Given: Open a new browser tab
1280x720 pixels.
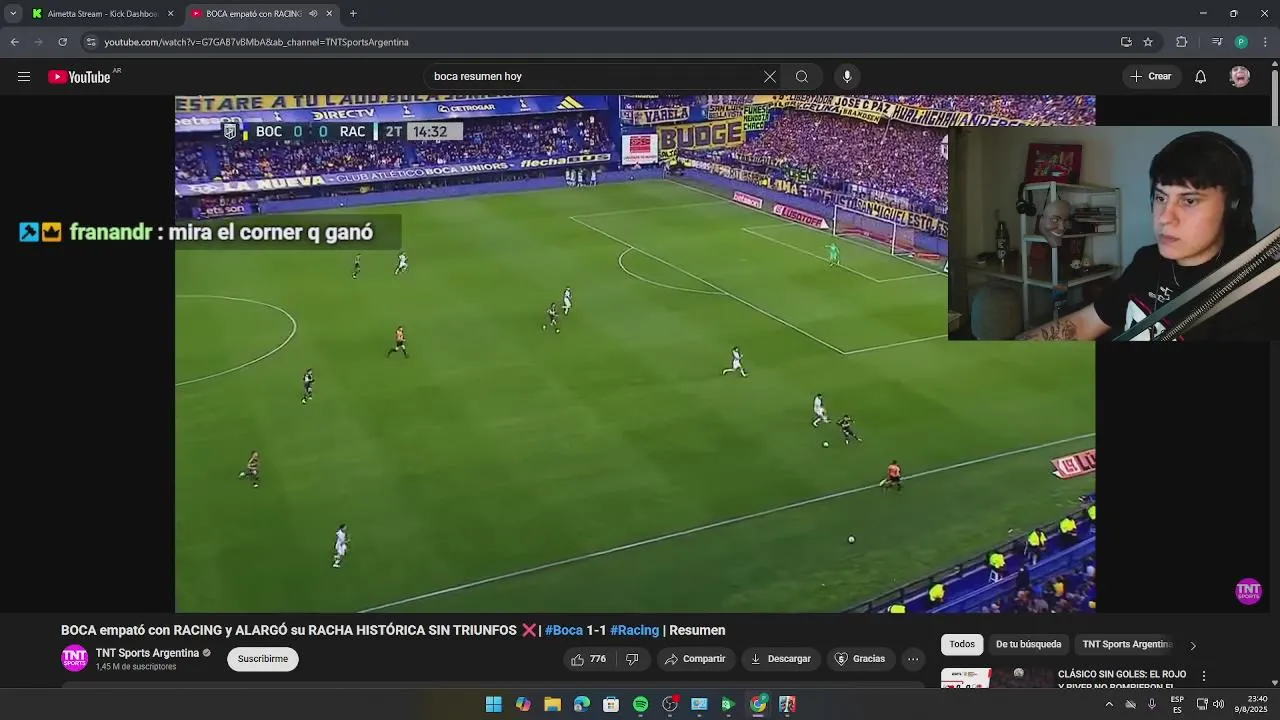Looking at the screenshot, I should click(353, 14).
